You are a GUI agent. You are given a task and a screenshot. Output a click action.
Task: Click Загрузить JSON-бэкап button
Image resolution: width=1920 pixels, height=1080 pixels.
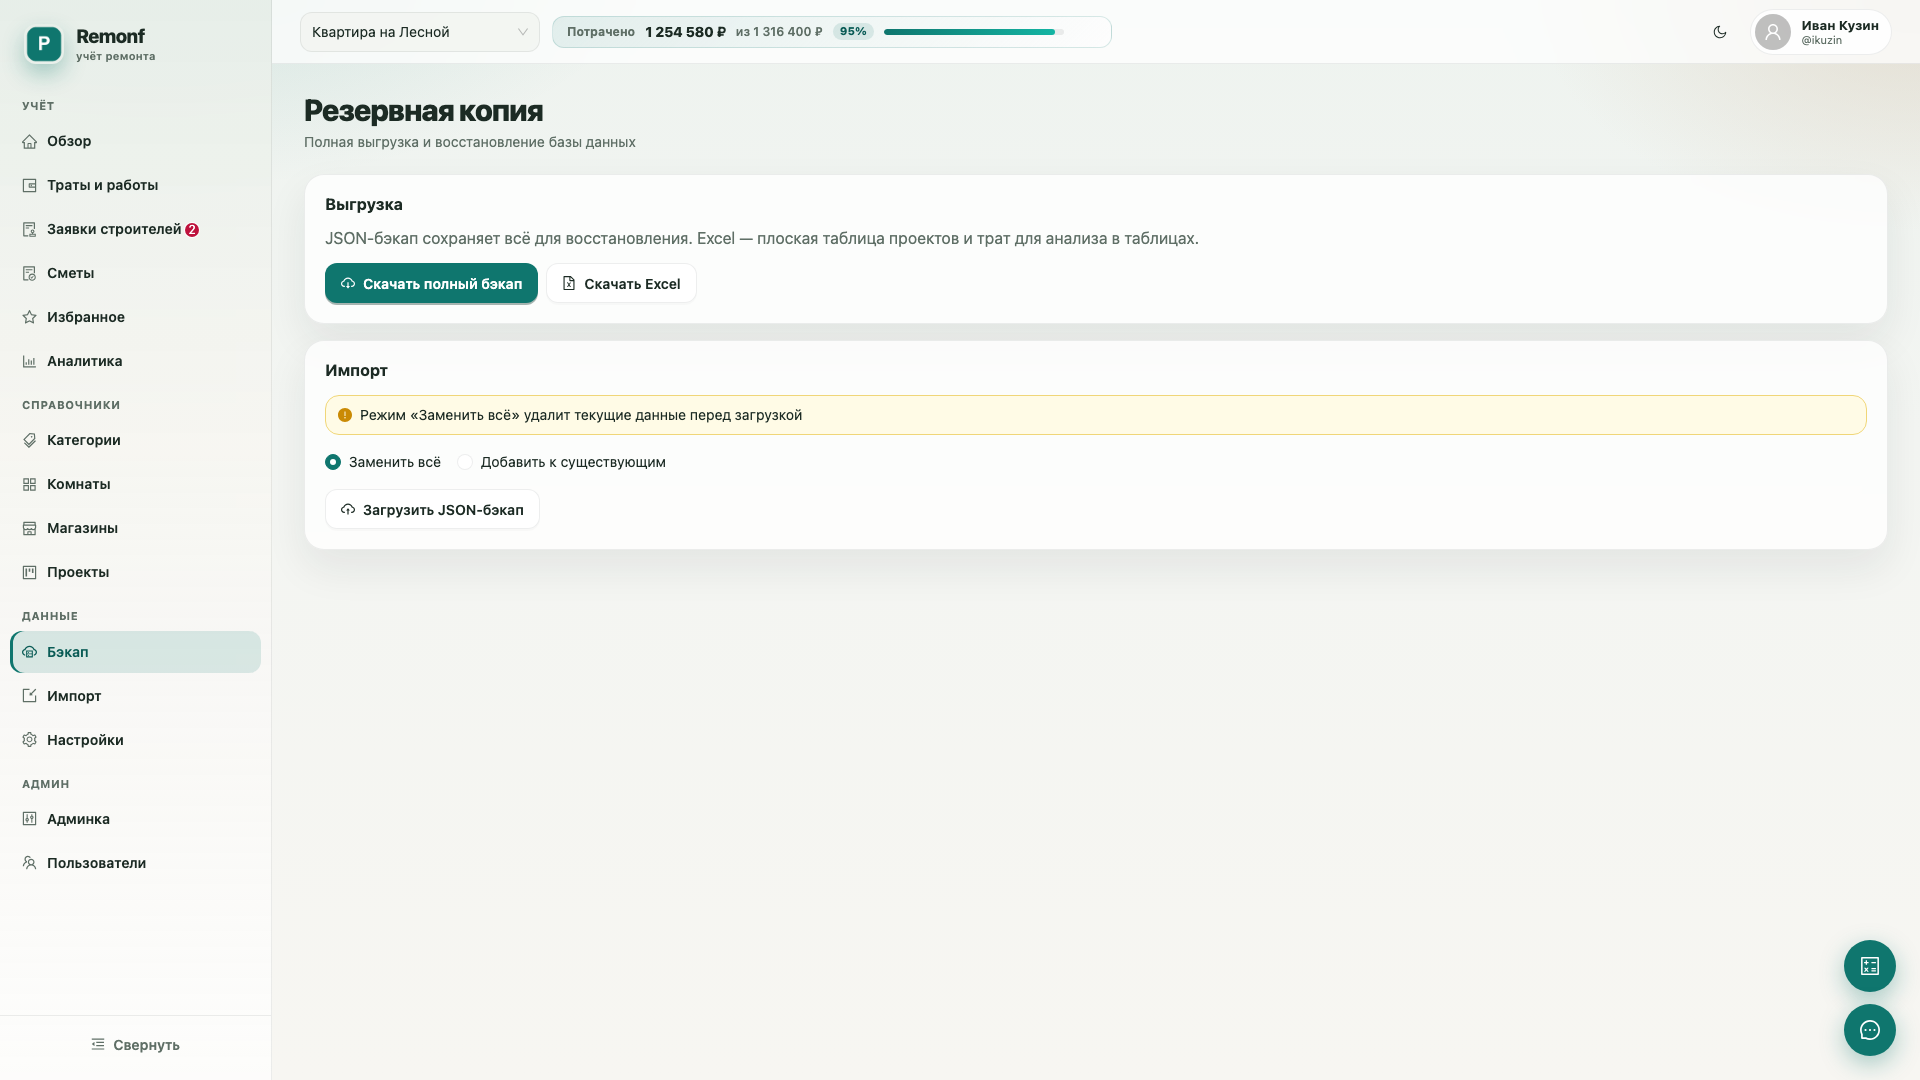tap(432, 509)
